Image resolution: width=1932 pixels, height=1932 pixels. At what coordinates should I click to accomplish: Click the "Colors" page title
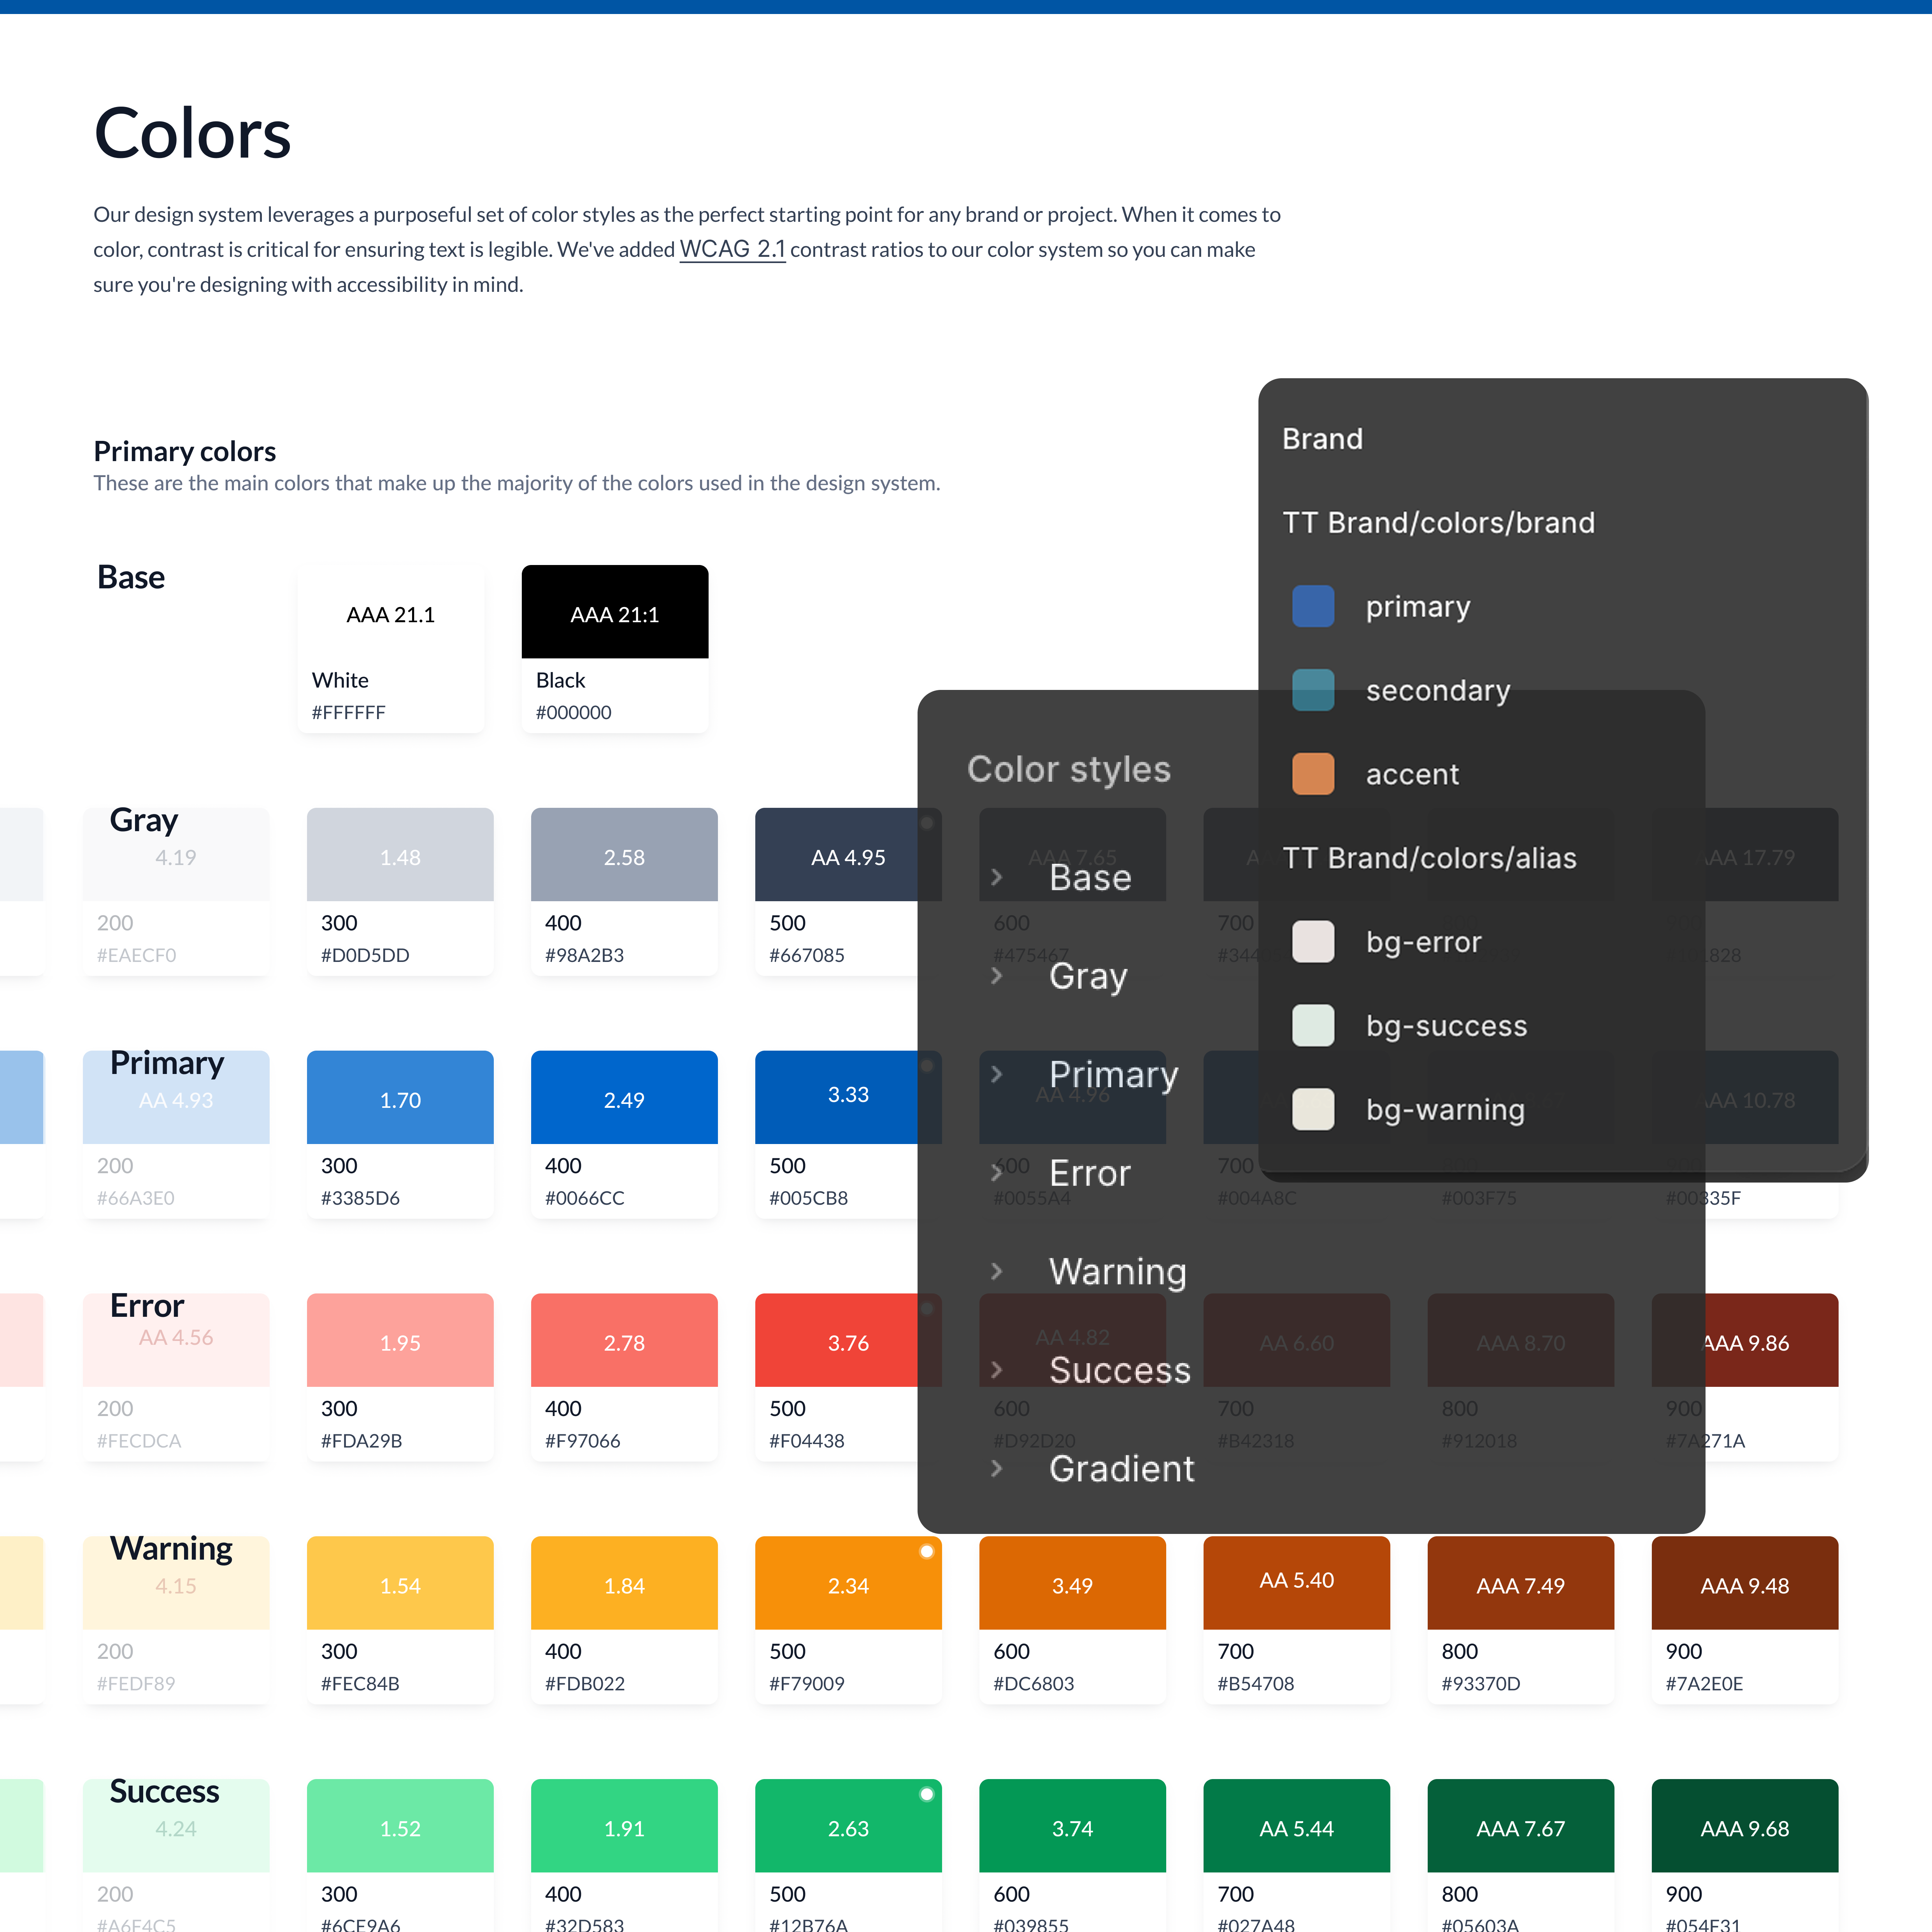click(x=193, y=134)
